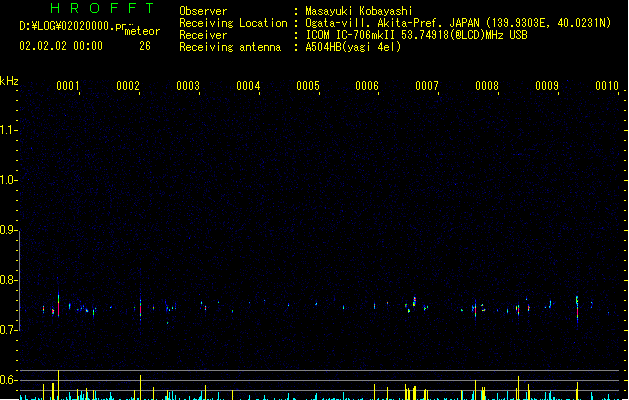Click the 0.8 kHz frequency label
The height and width of the screenshot is (400, 629).
click(7, 280)
